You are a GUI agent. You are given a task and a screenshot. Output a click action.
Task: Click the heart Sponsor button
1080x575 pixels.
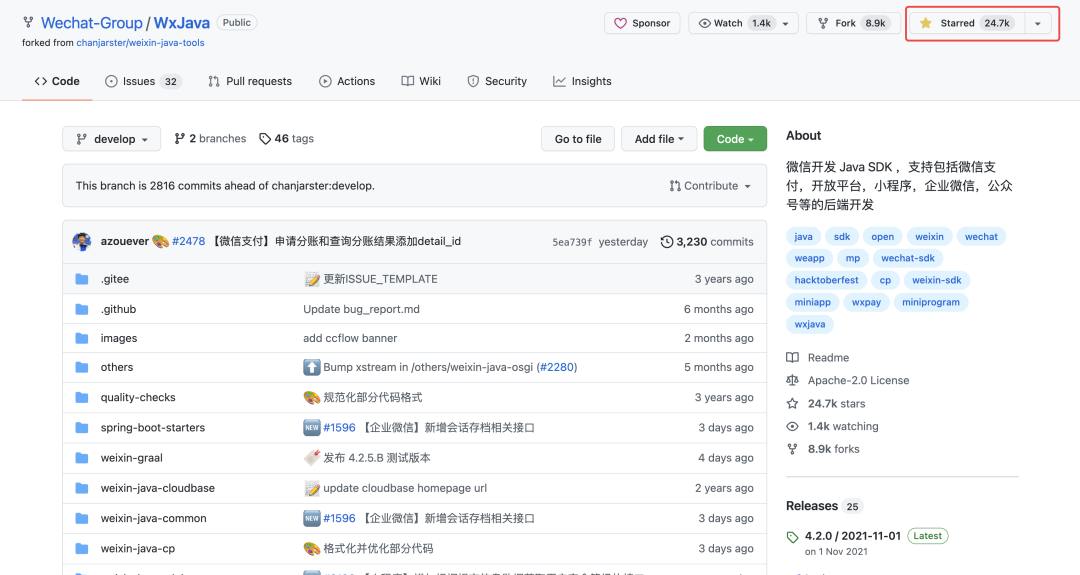(x=642, y=23)
